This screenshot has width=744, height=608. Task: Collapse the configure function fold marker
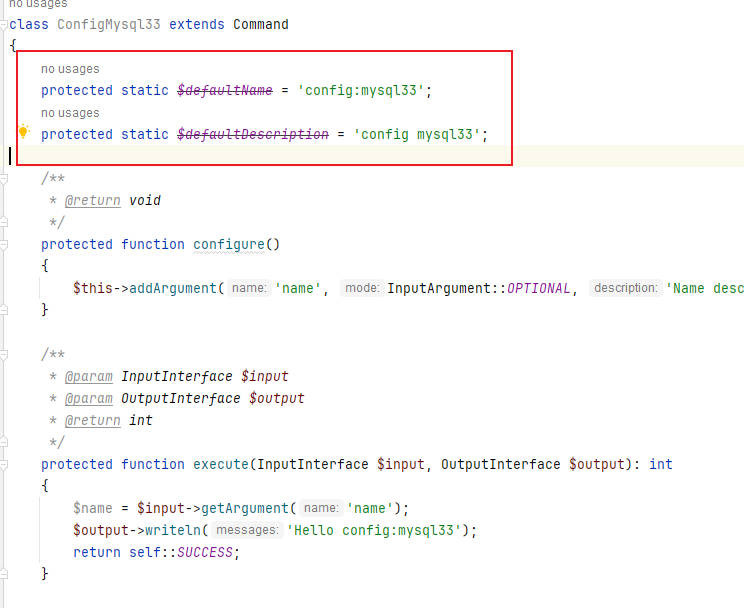(x=4, y=245)
